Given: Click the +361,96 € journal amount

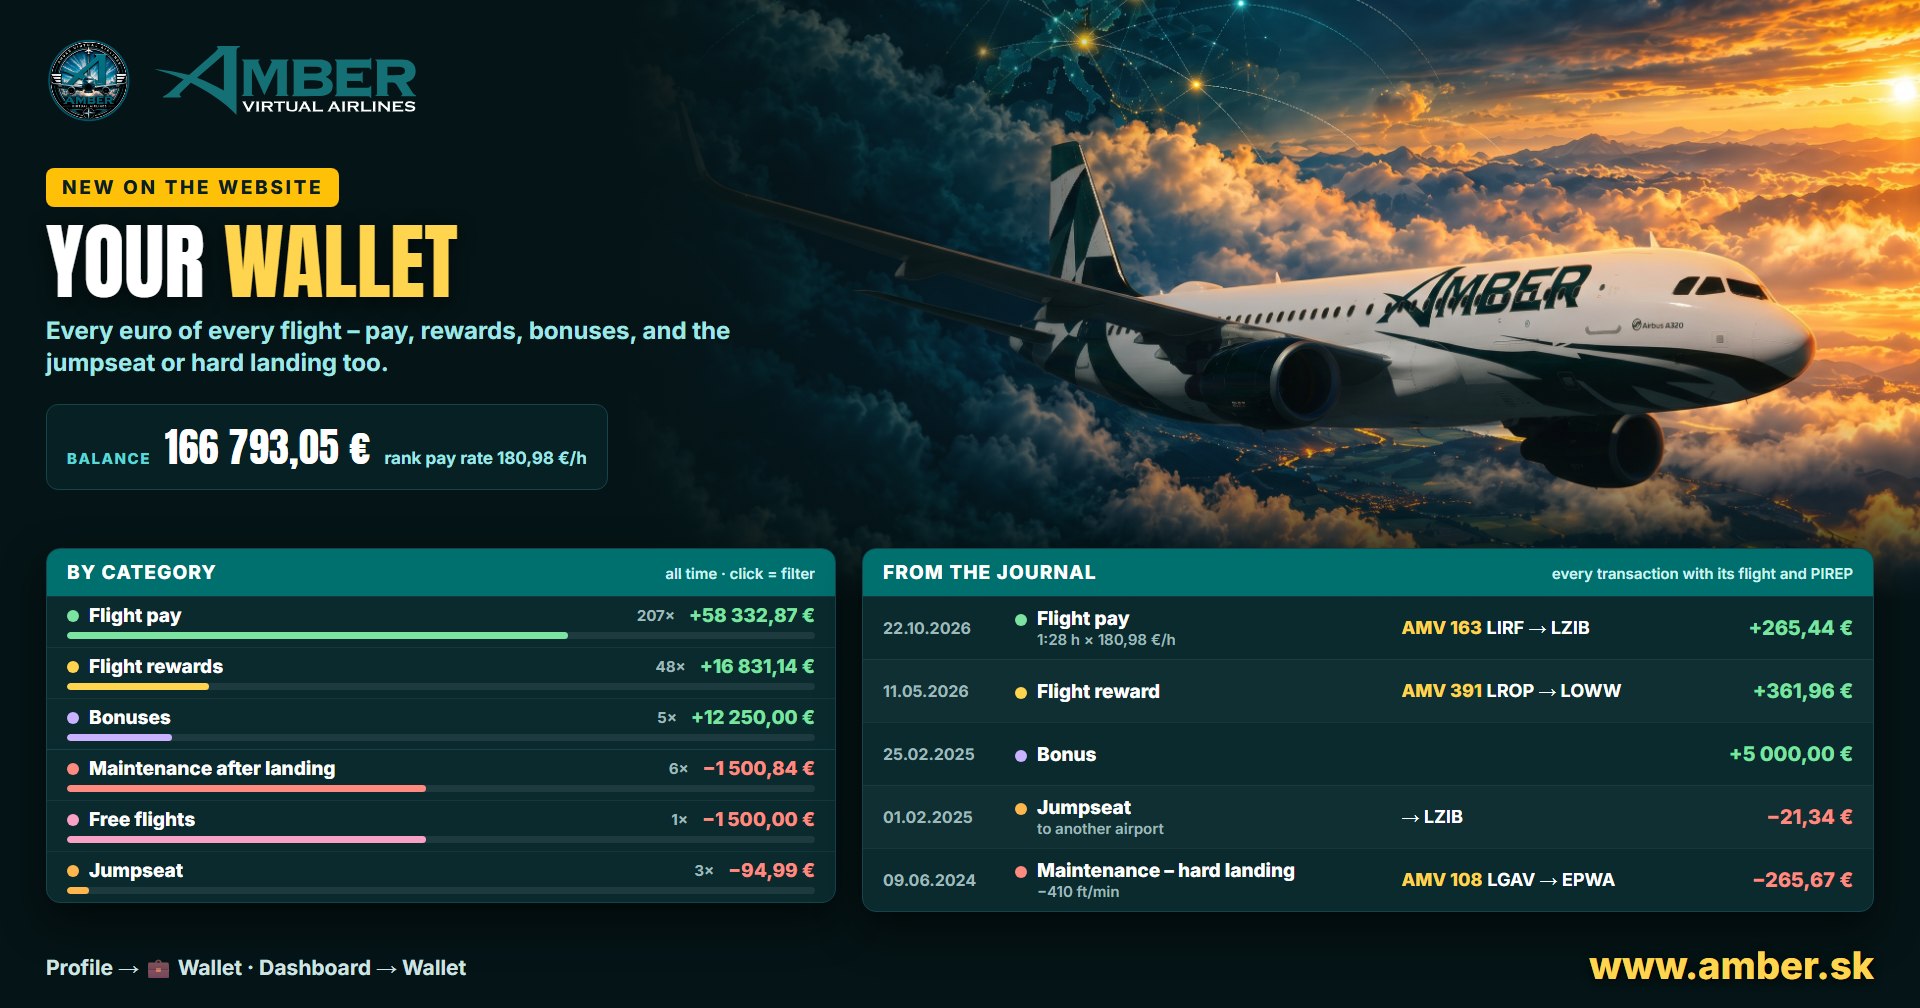Looking at the screenshot, I should pos(1802,691).
